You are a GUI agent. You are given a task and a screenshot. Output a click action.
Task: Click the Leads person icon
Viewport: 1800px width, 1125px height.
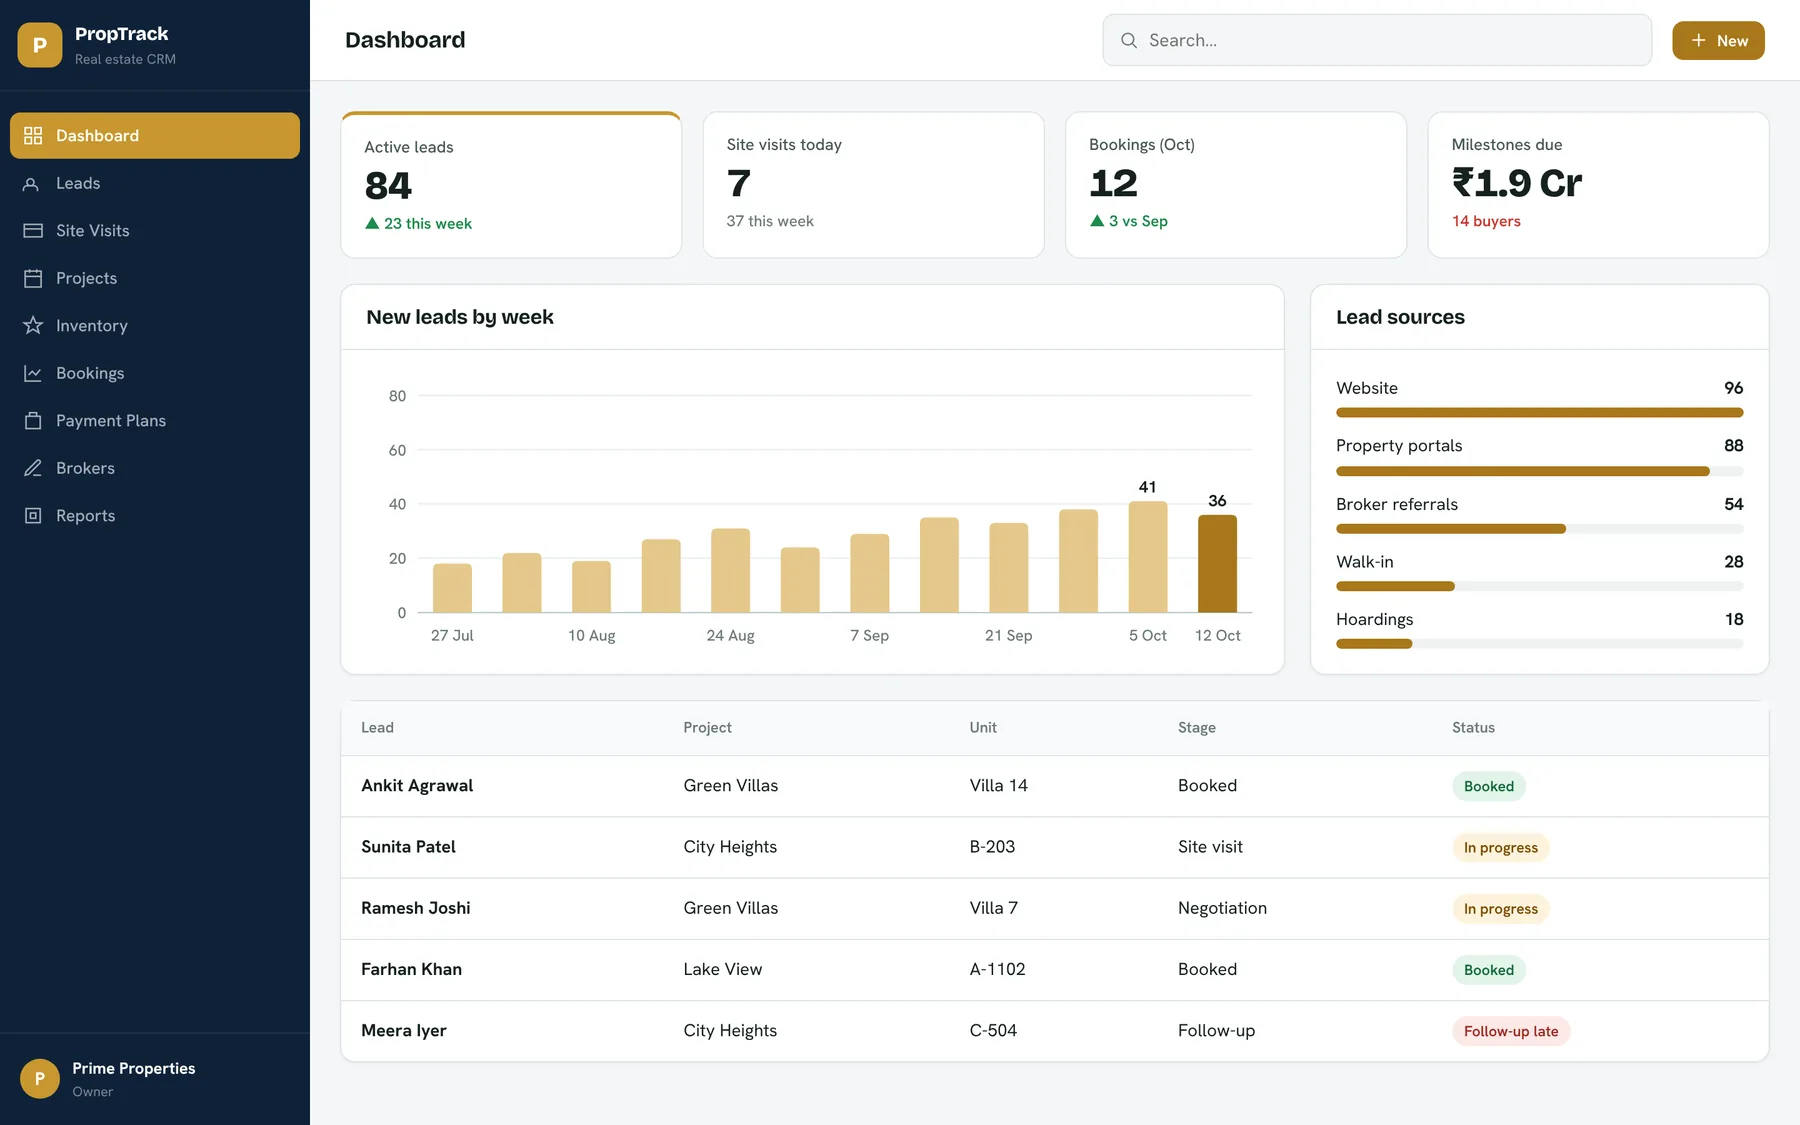click(x=33, y=183)
